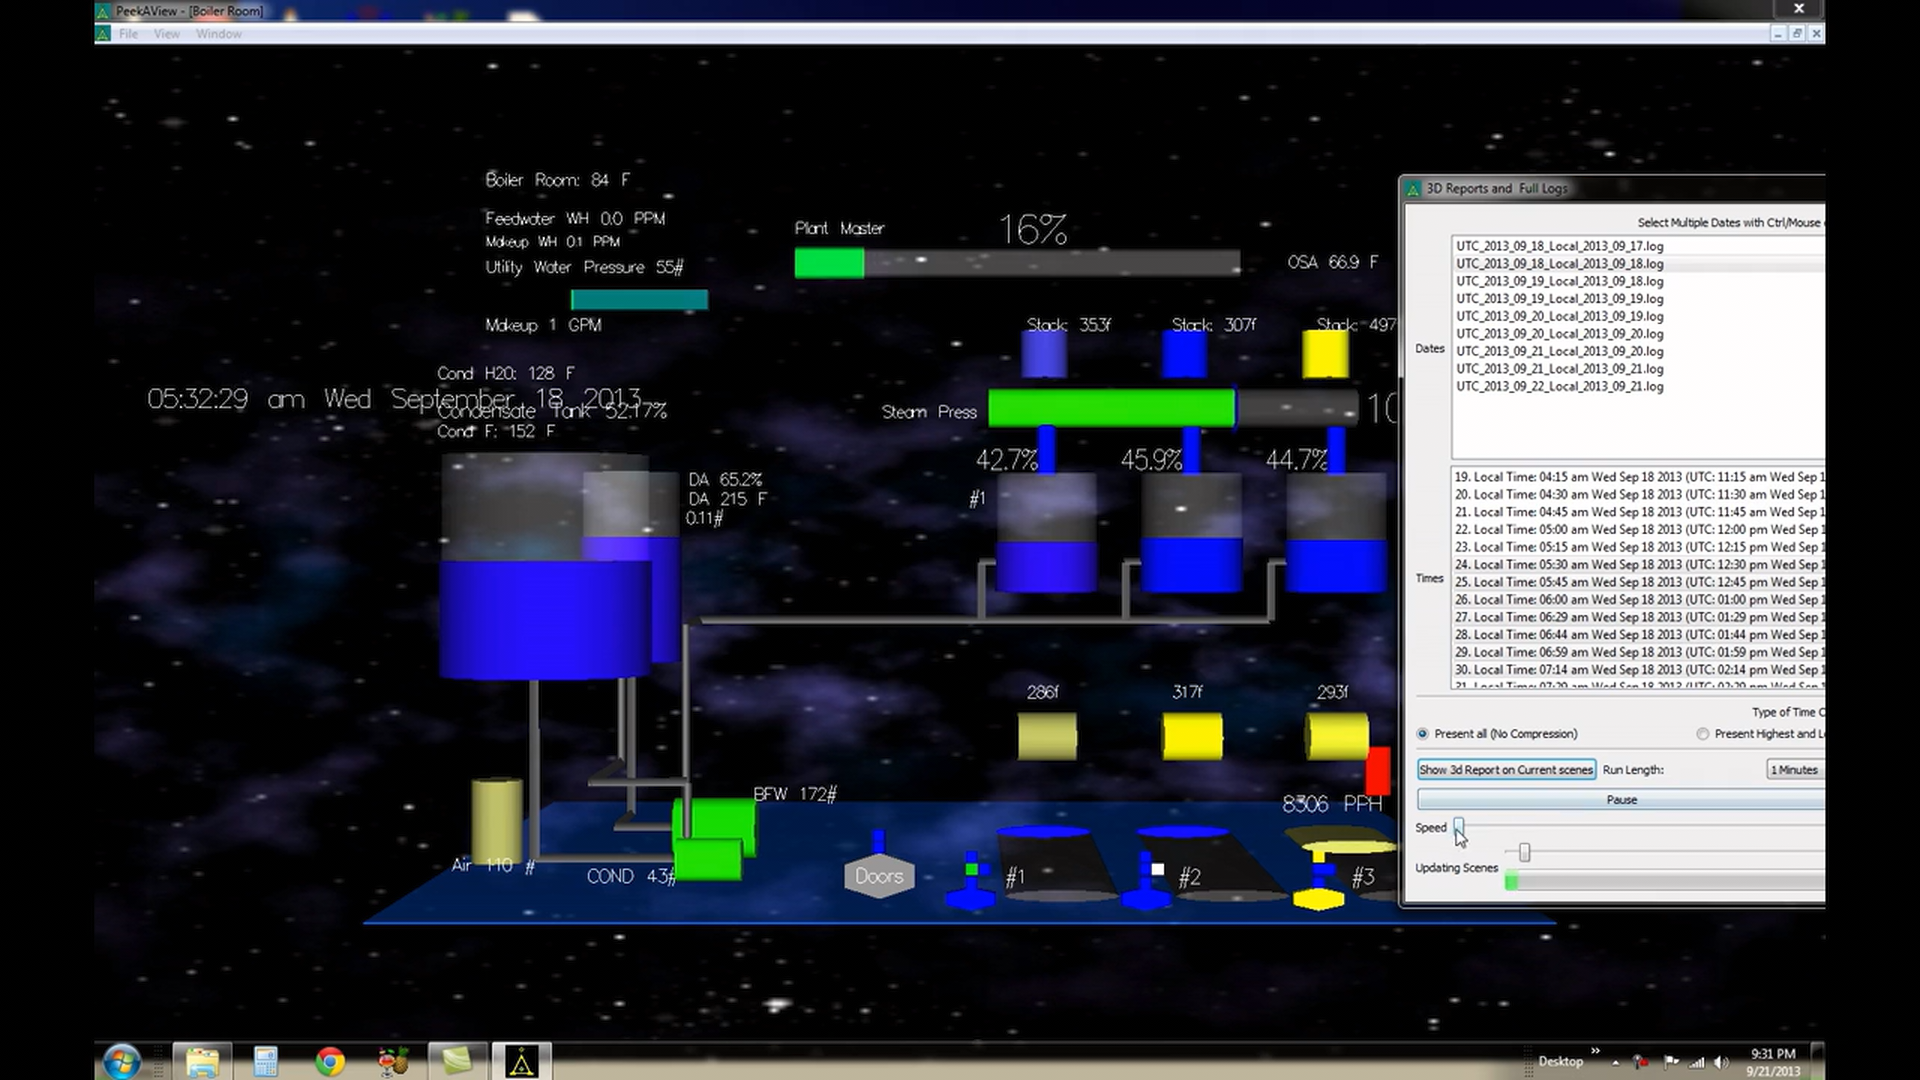The width and height of the screenshot is (1920, 1080).
Task: Click the slider thumb above Updating Scenes
Action: tap(1524, 853)
